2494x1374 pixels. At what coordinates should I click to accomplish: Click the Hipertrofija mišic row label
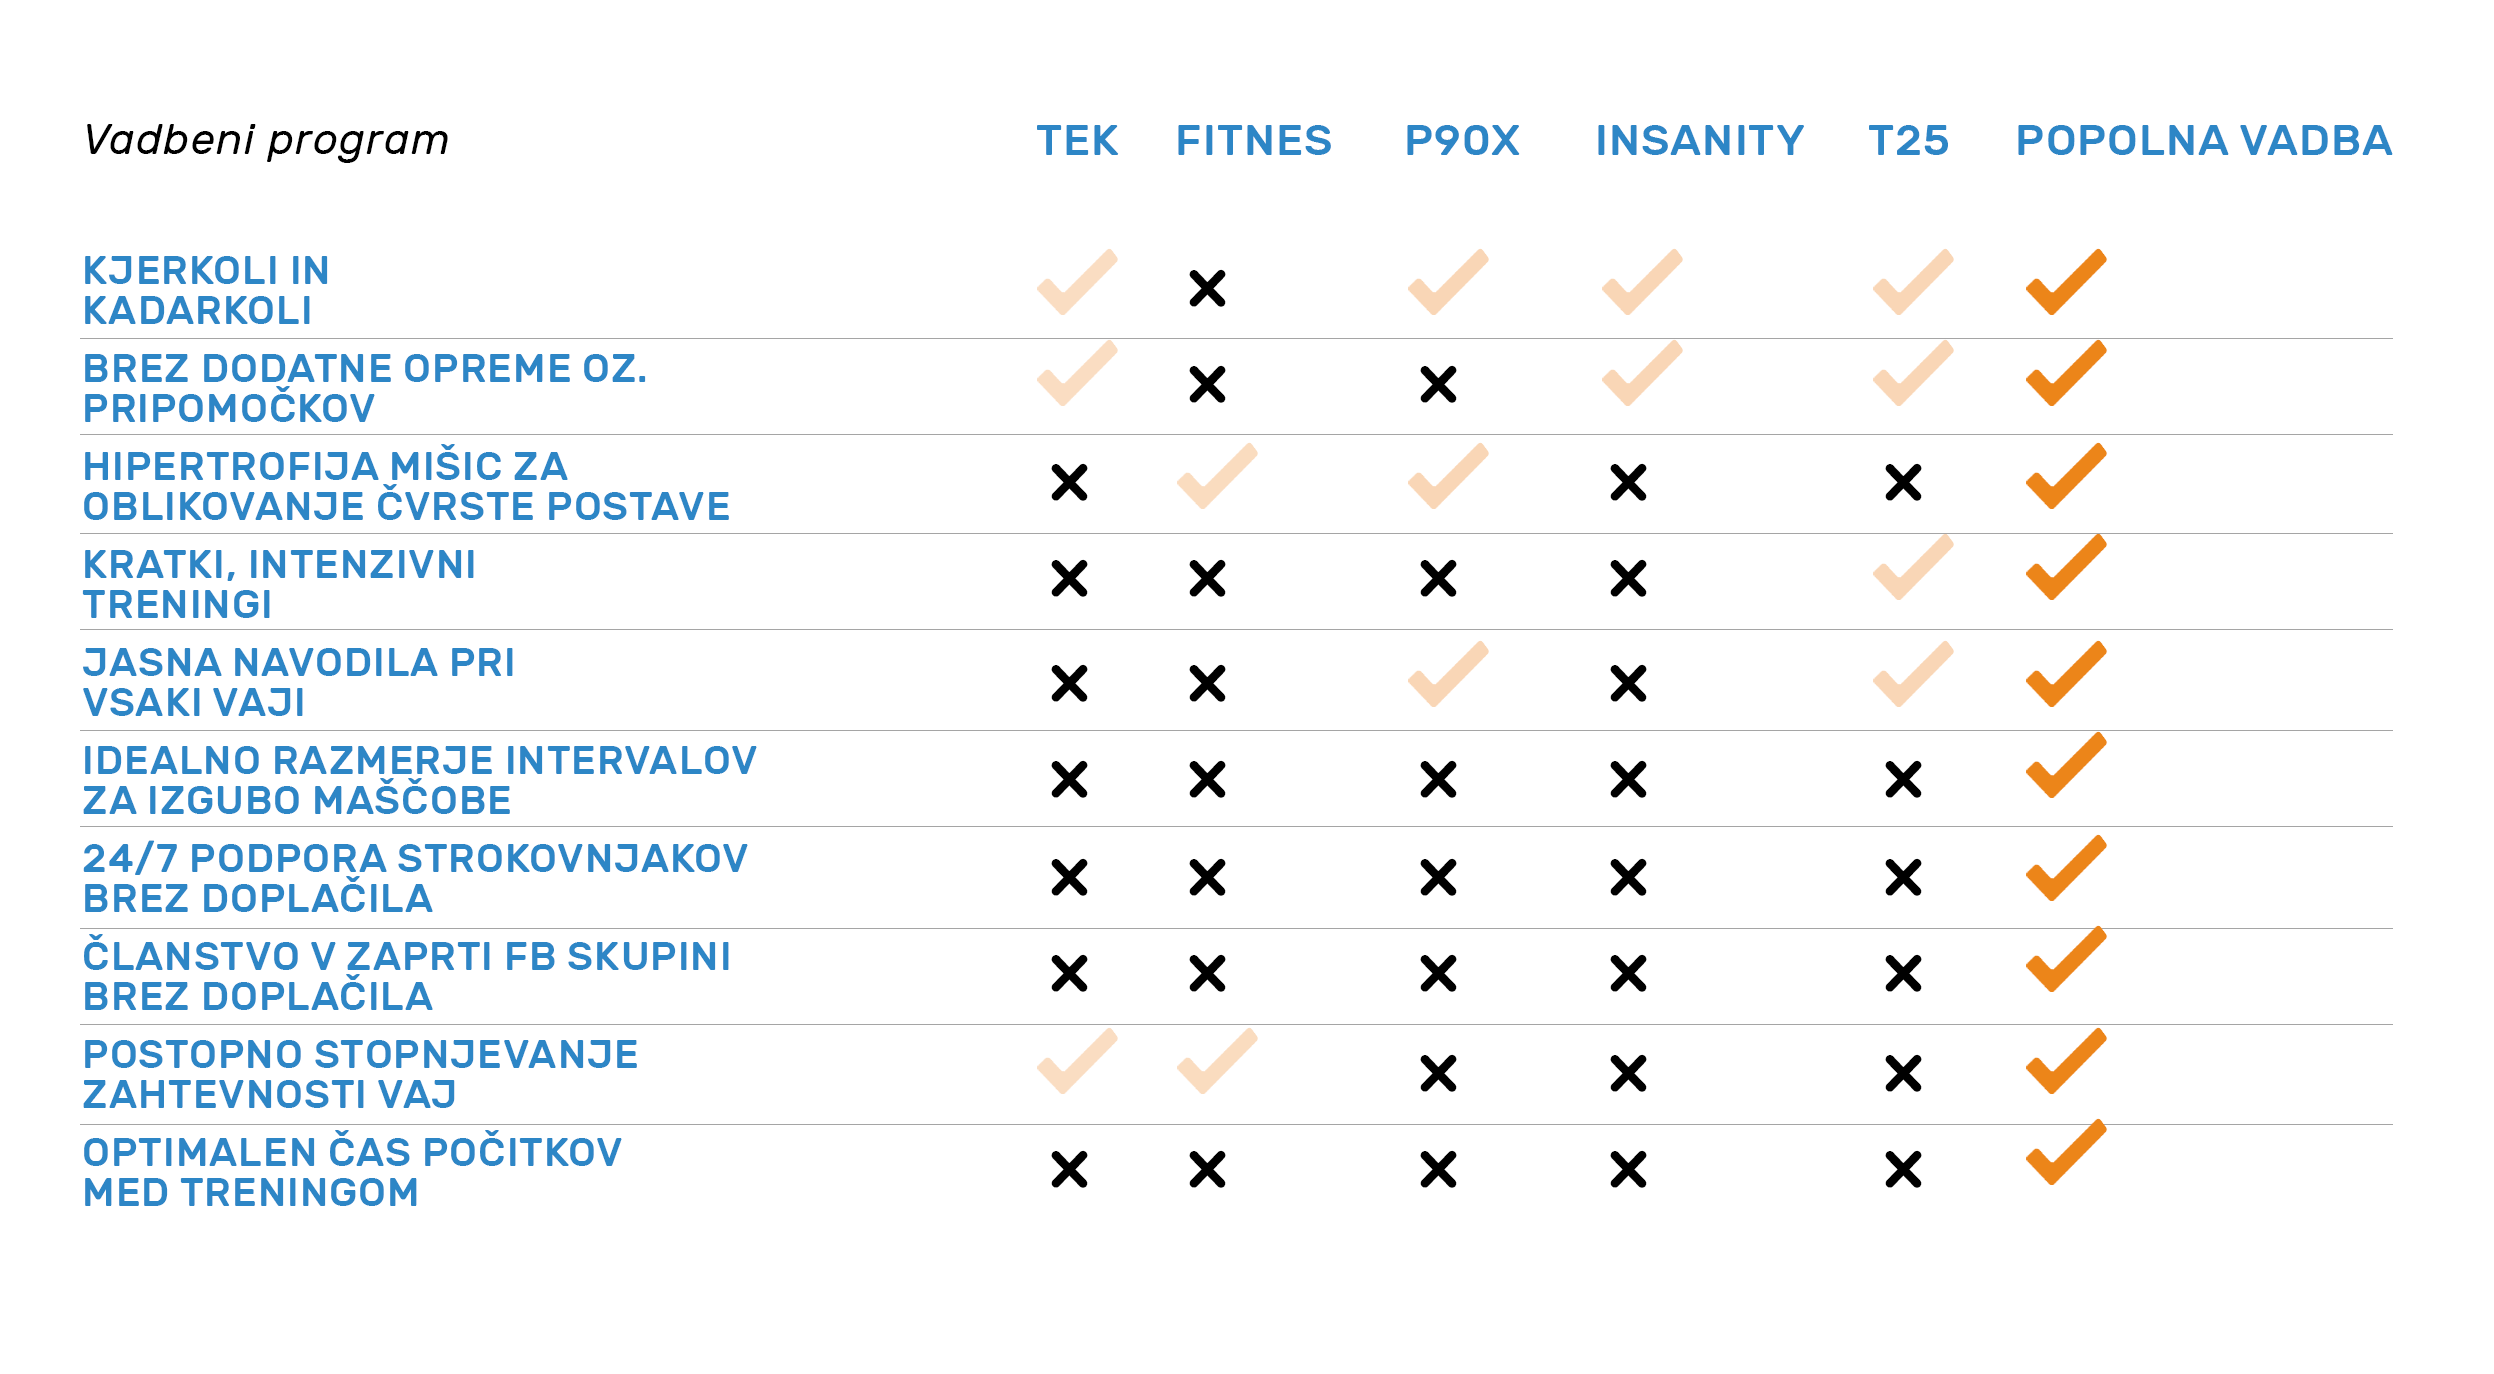(x=406, y=487)
